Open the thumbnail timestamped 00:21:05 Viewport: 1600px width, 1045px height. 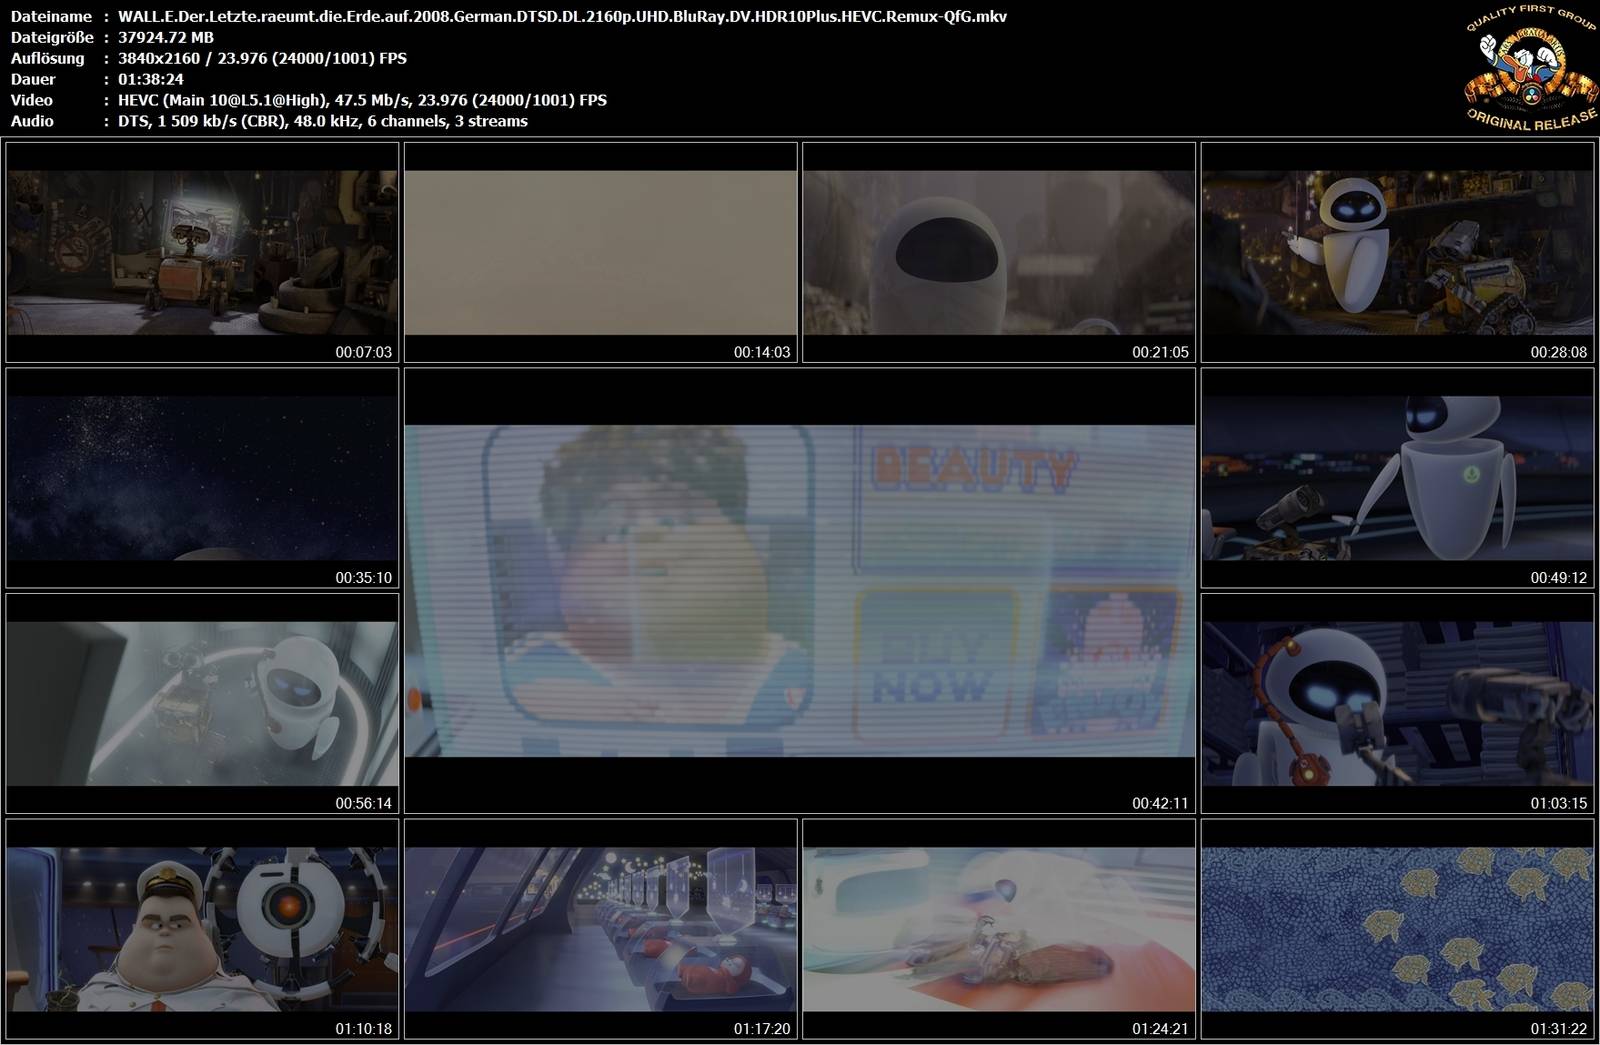tap(999, 252)
